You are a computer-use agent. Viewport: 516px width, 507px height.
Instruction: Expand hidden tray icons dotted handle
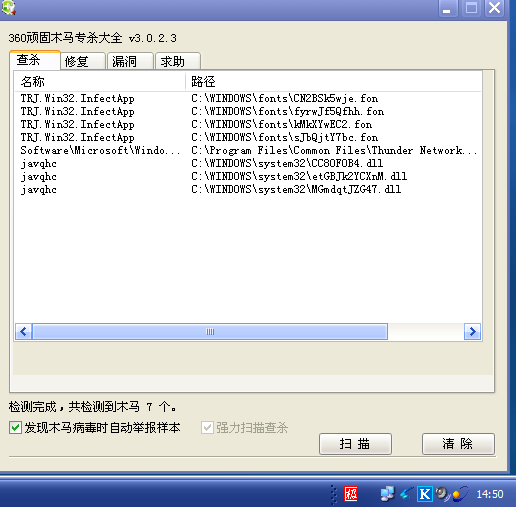point(333,495)
